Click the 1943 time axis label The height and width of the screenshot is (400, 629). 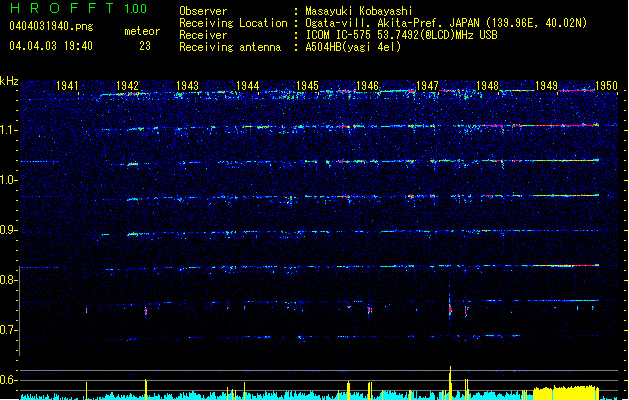point(187,85)
